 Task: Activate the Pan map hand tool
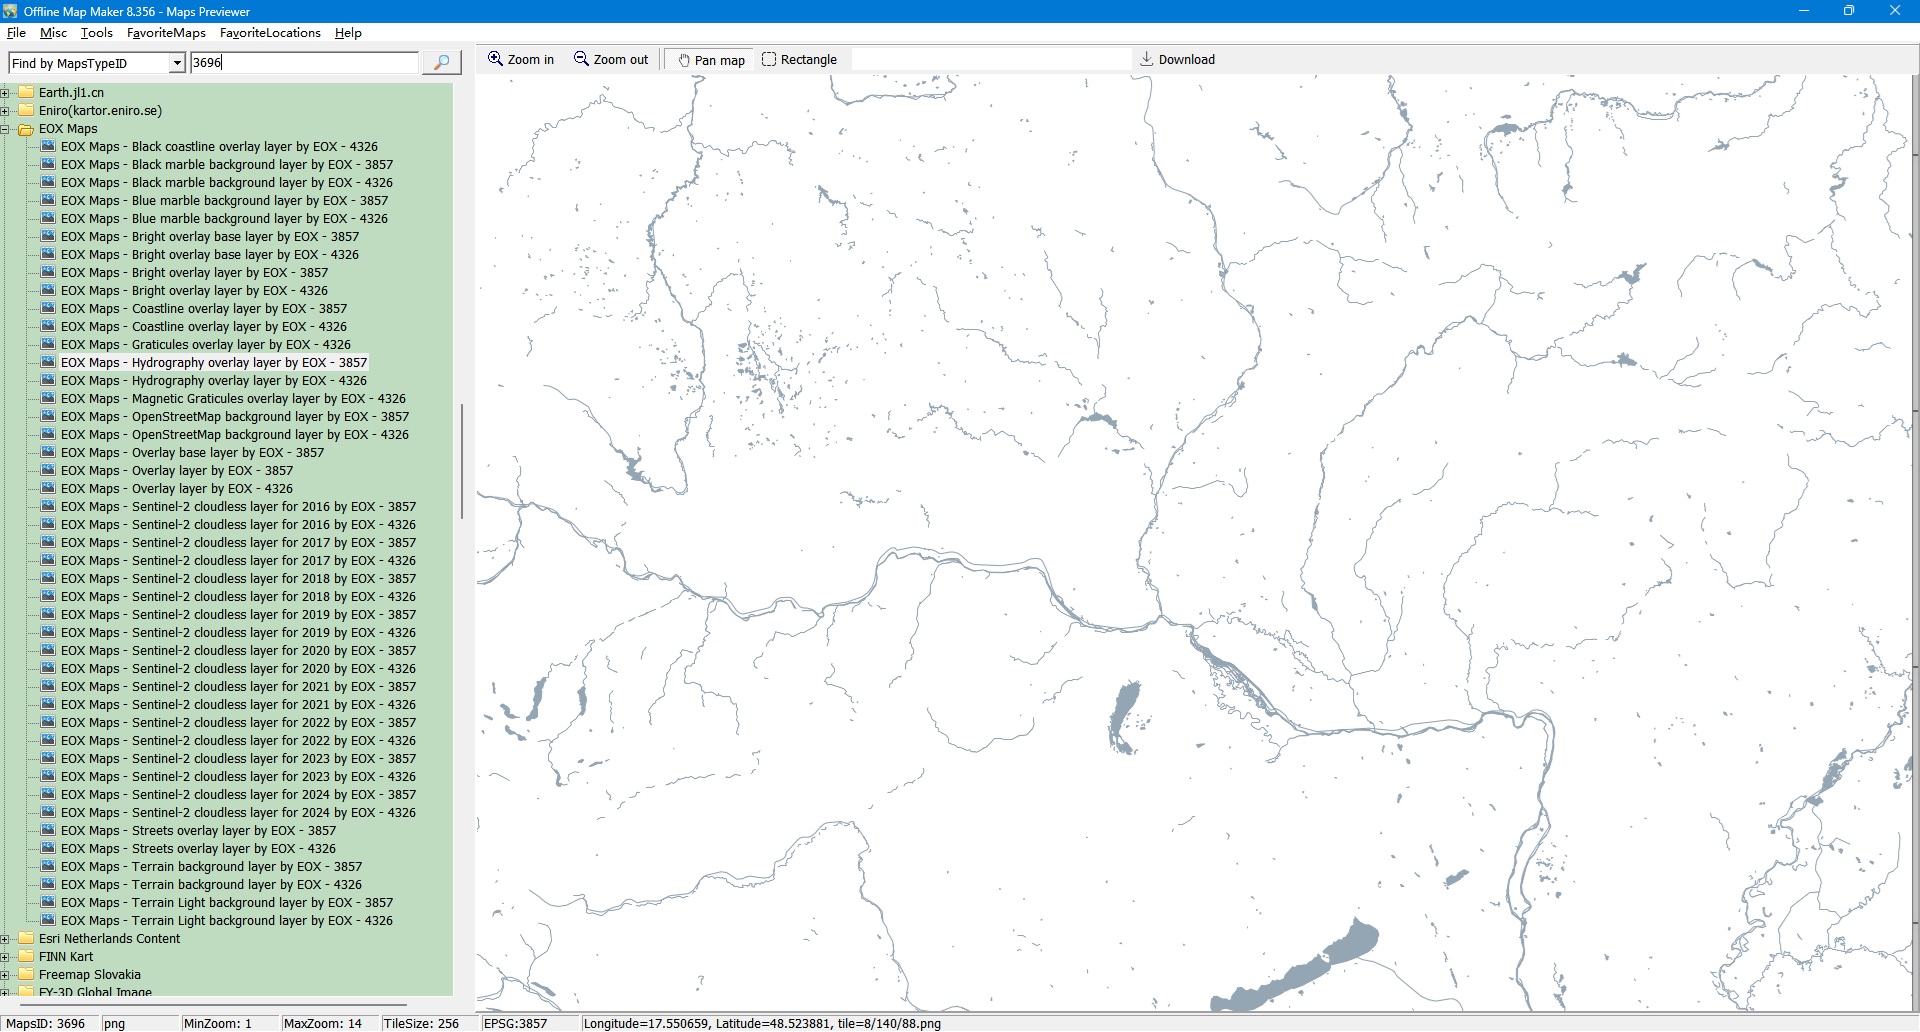click(x=711, y=60)
